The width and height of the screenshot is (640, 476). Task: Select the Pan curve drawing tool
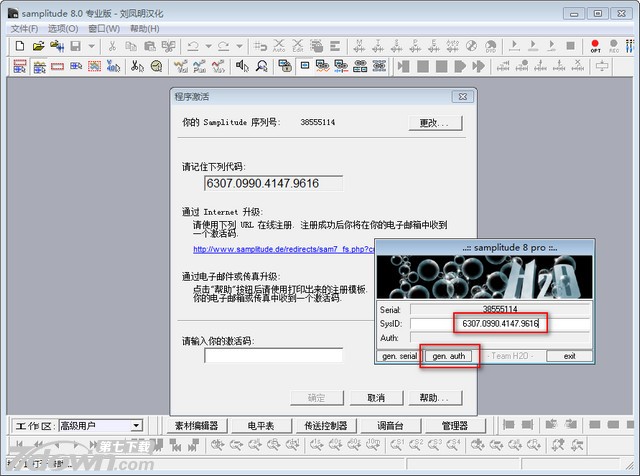coord(199,66)
